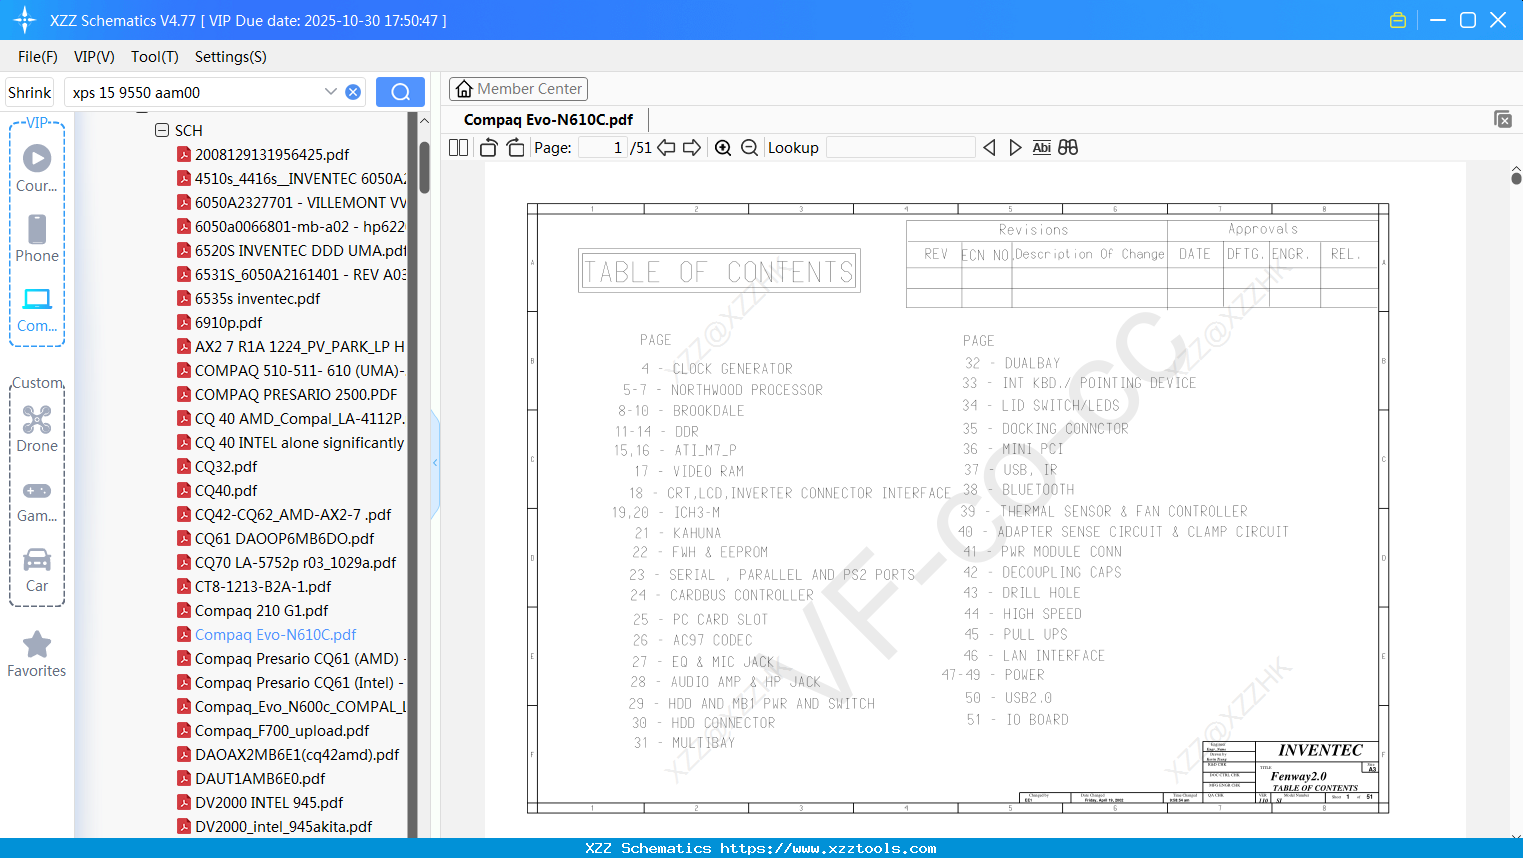
Task: Open the Courses sidebar item
Action: pos(37,168)
